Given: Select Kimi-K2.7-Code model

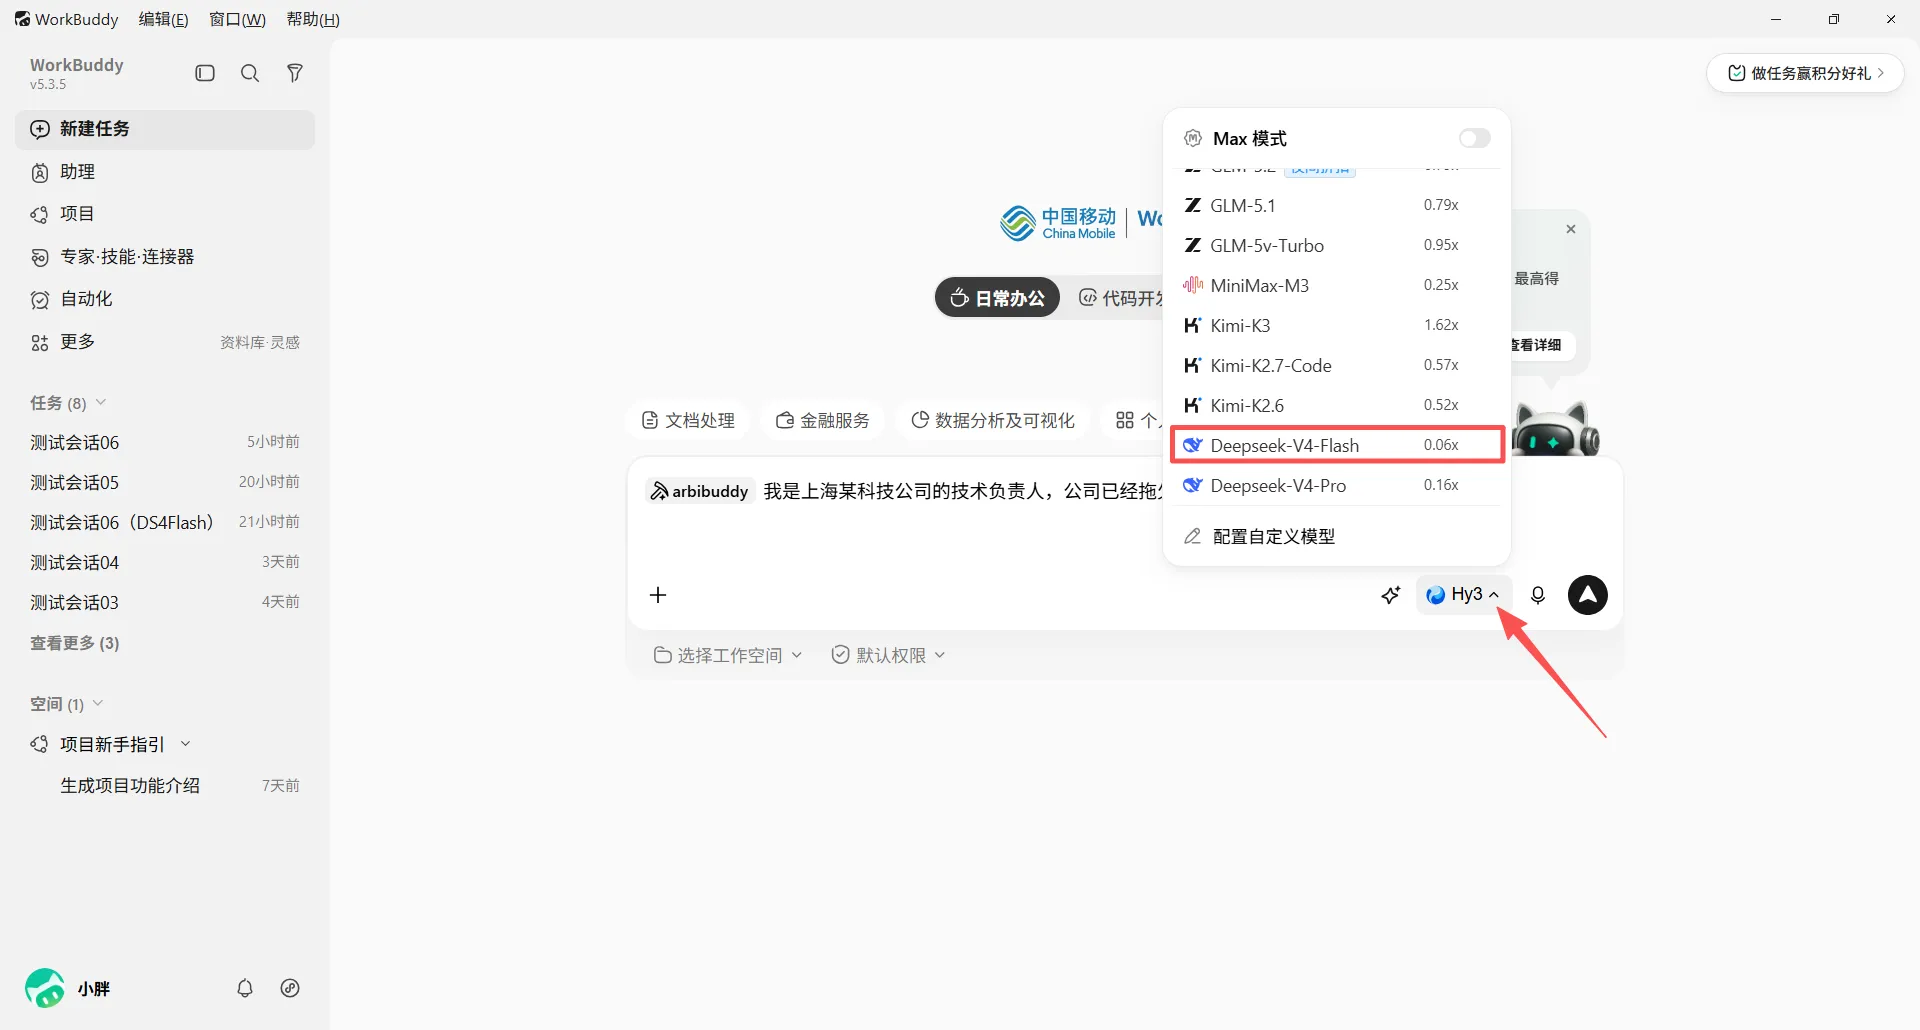Looking at the screenshot, I should 1337,365.
